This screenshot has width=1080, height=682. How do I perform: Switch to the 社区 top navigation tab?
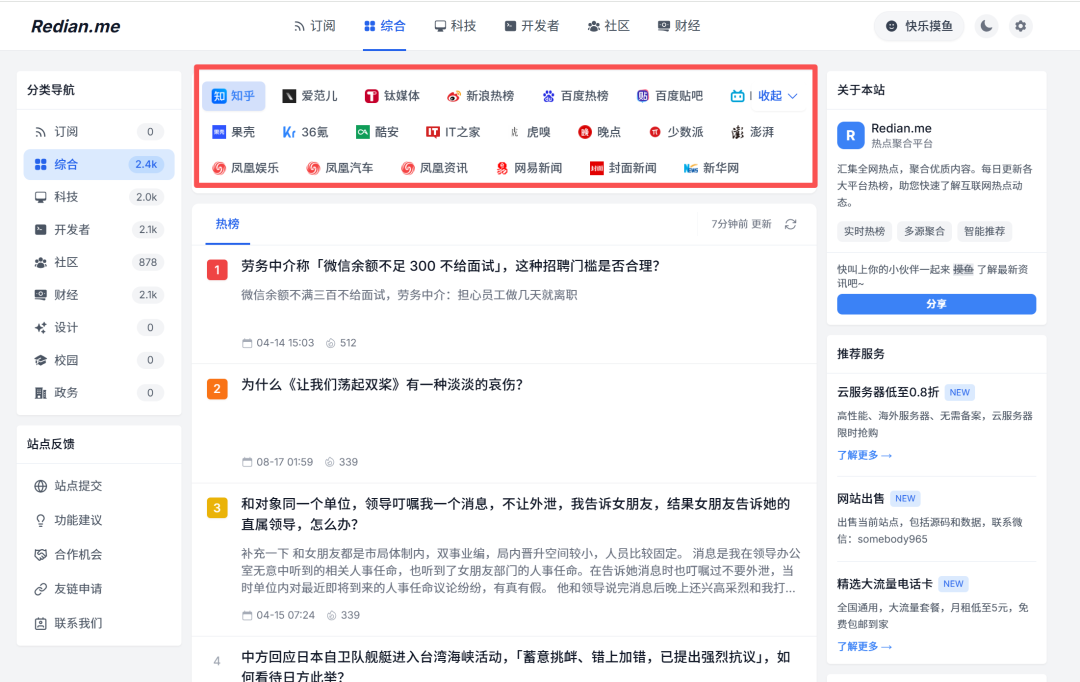[x=609, y=26]
